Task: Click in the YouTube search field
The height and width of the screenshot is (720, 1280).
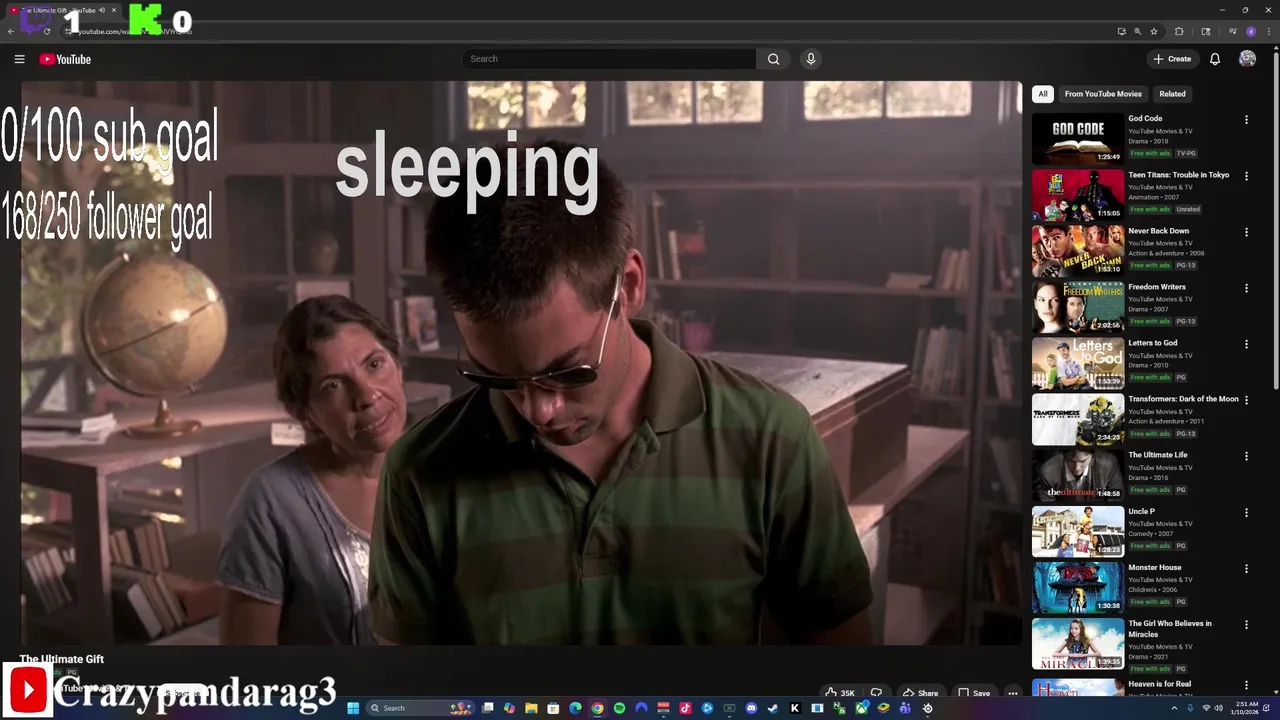Action: tap(609, 59)
